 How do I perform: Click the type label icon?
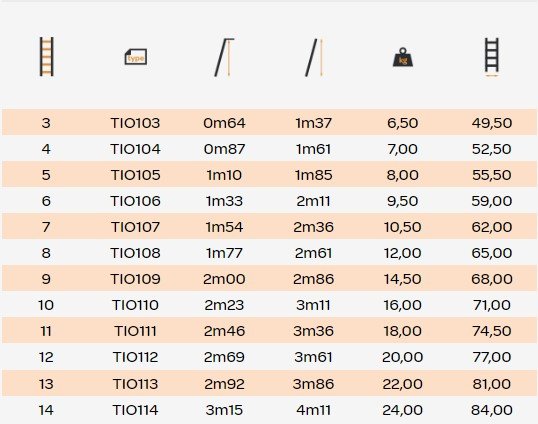pos(136,57)
